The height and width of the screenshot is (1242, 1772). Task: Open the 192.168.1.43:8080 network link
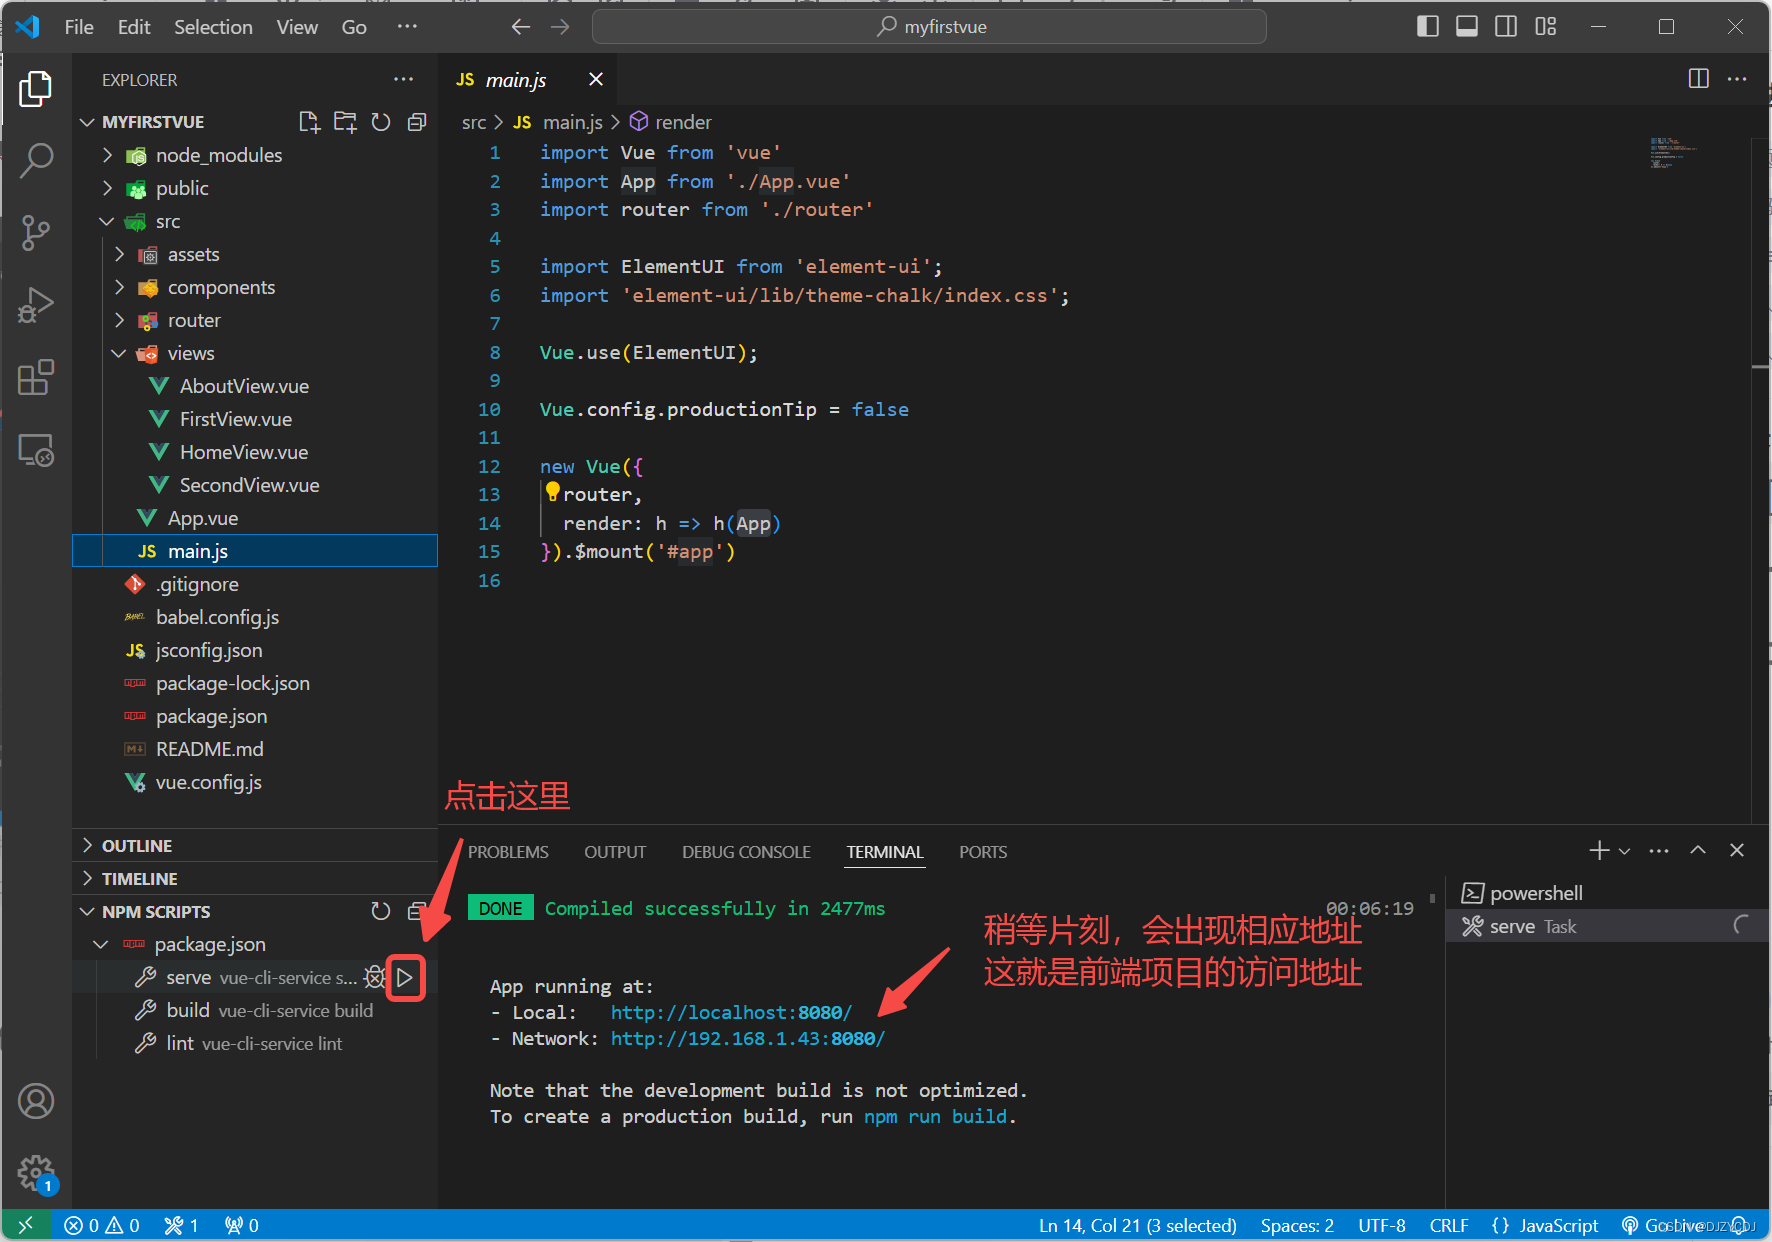click(748, 1039)
